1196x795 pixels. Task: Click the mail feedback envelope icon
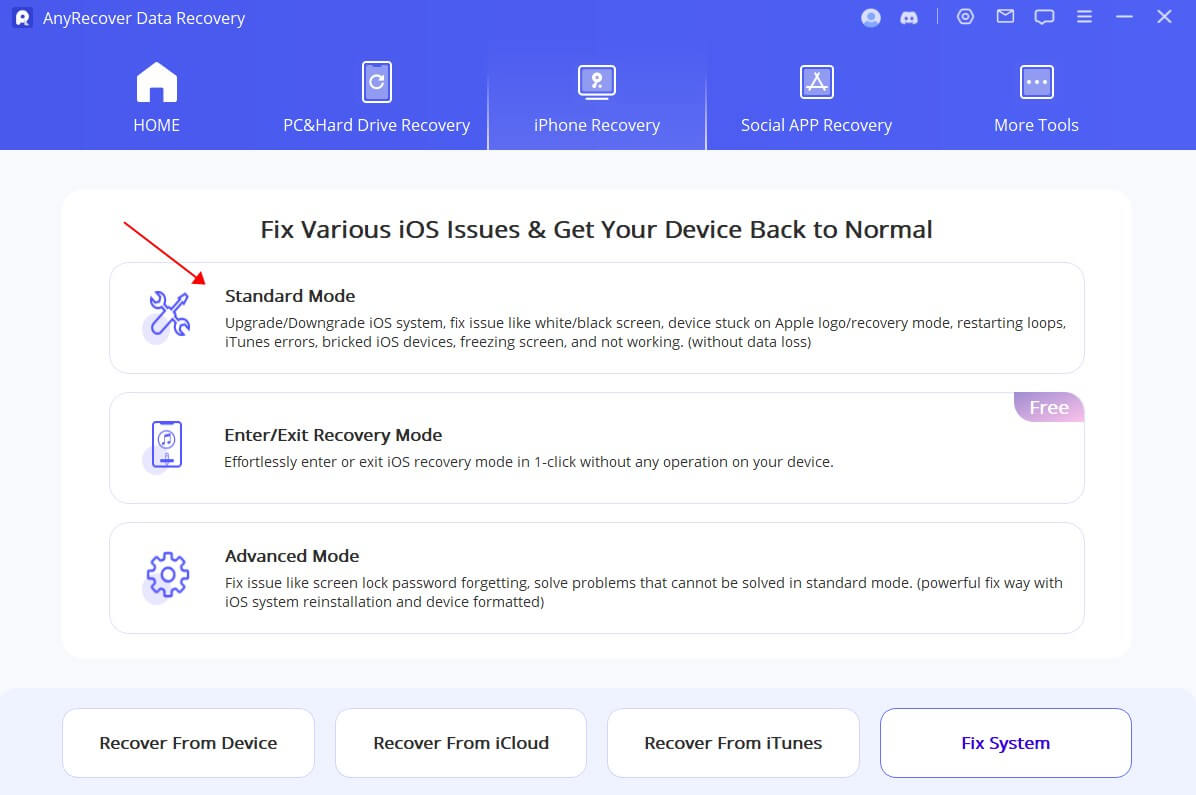(x=1005, y=16)
